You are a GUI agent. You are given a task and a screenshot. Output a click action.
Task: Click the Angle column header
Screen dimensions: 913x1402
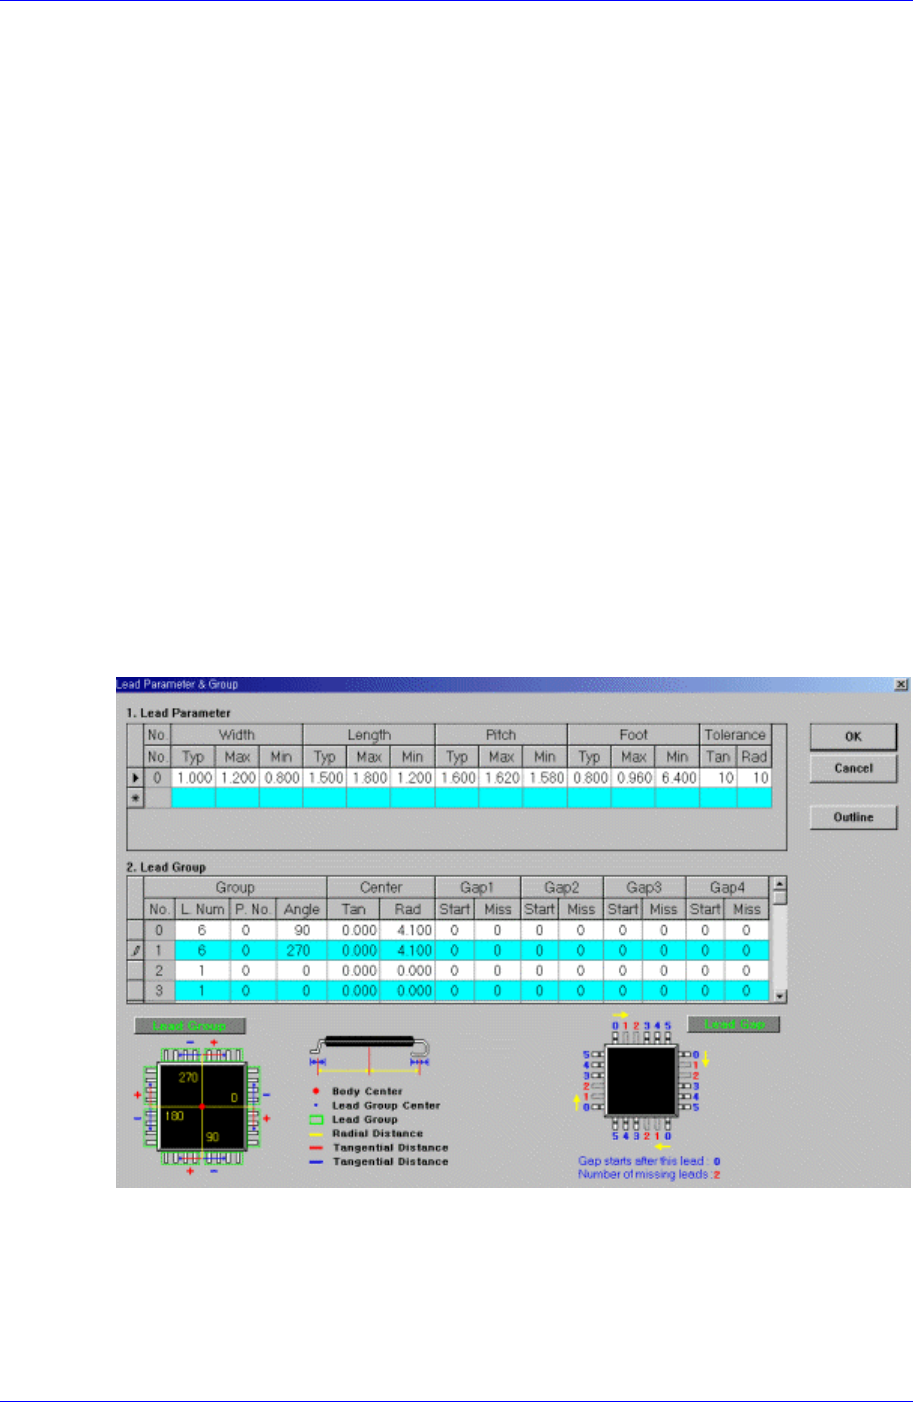pyautogui.click(x=302, y=909)
